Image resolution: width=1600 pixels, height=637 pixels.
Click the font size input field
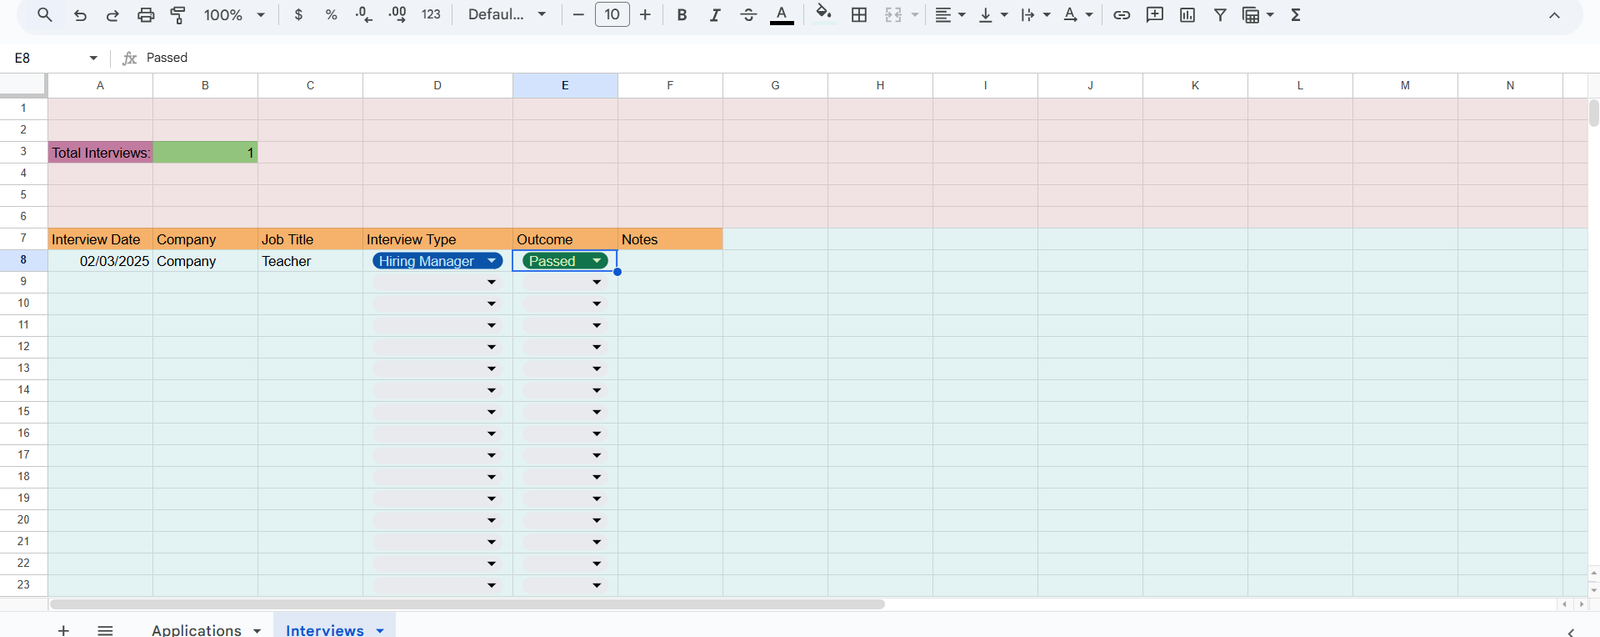tap(612, 15)
